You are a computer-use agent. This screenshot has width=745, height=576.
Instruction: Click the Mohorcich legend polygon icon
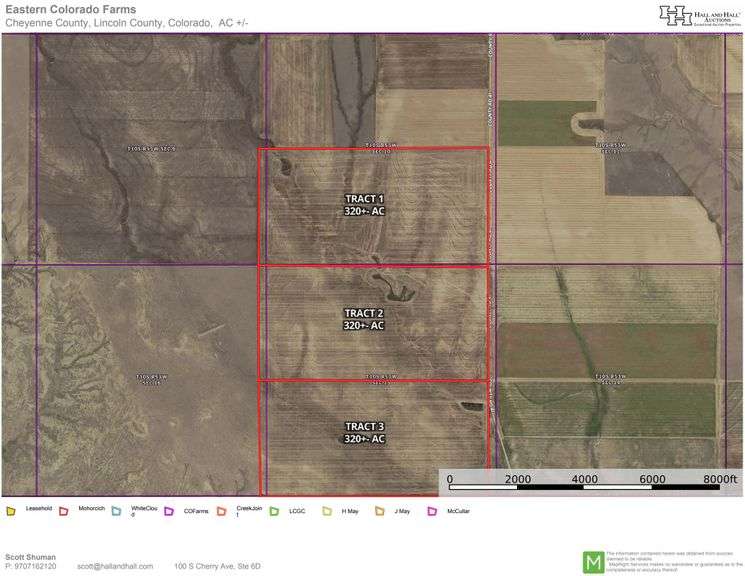[x=64, y=511]
